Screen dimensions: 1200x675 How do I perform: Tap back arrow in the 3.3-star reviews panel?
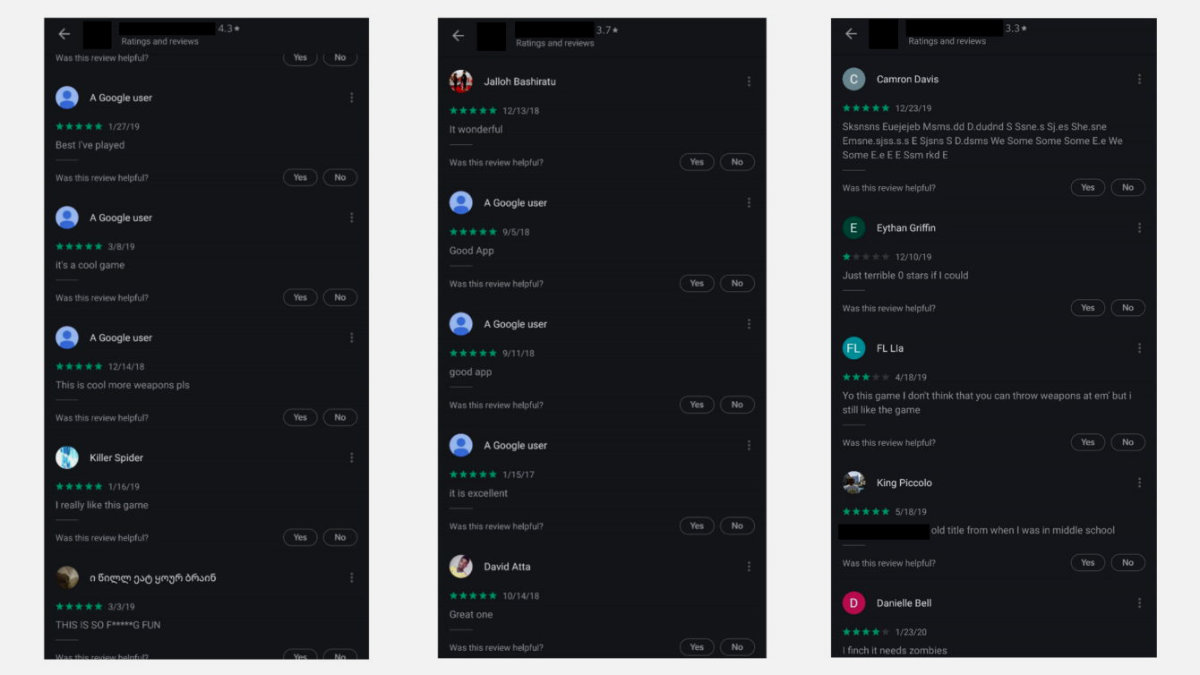(851, 34)
